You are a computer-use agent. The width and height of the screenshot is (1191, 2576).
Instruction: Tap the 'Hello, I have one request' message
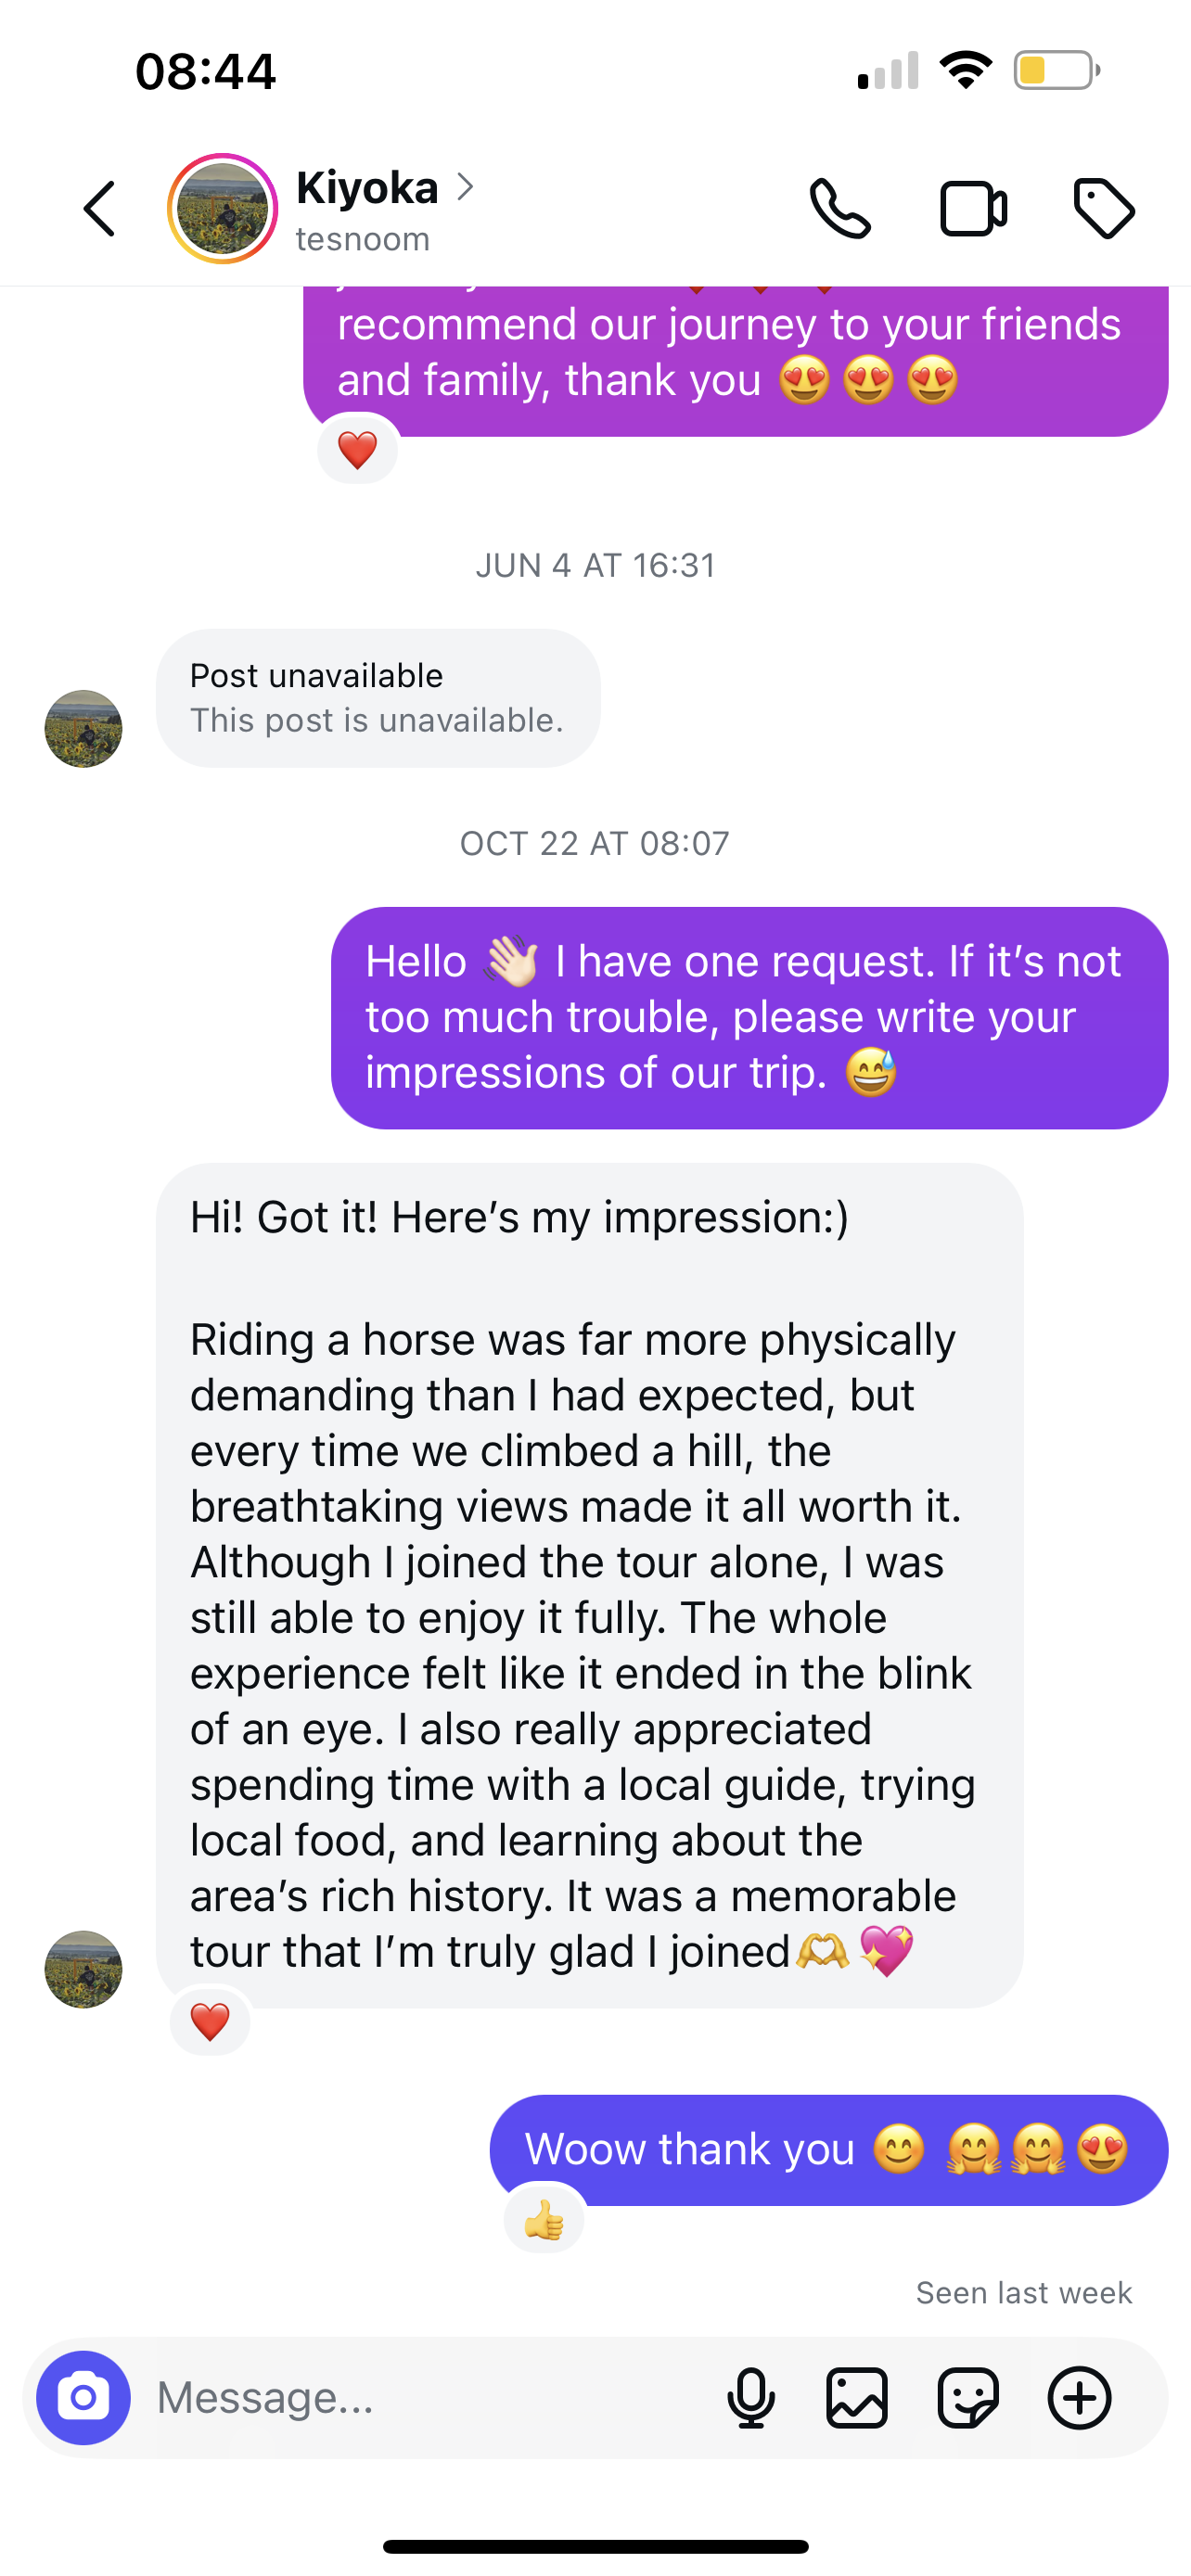(x=749, y=1017)
